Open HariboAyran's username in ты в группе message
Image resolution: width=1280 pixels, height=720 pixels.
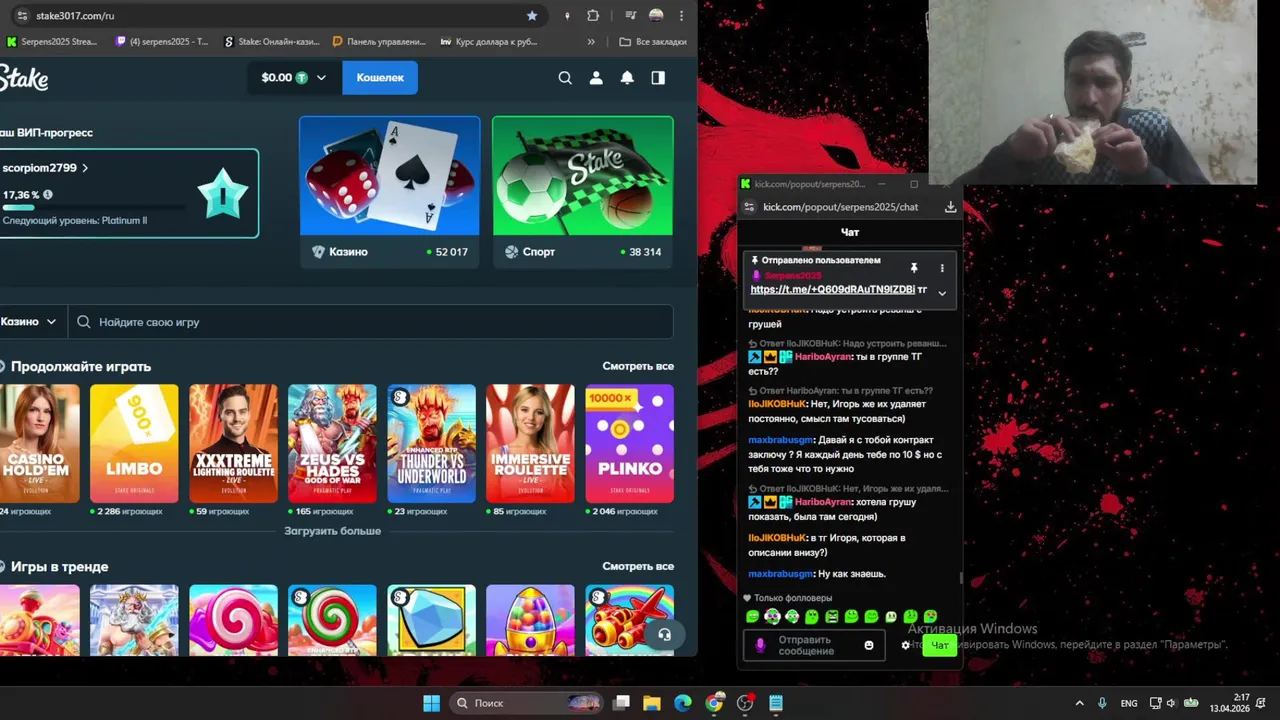(823, 357)
